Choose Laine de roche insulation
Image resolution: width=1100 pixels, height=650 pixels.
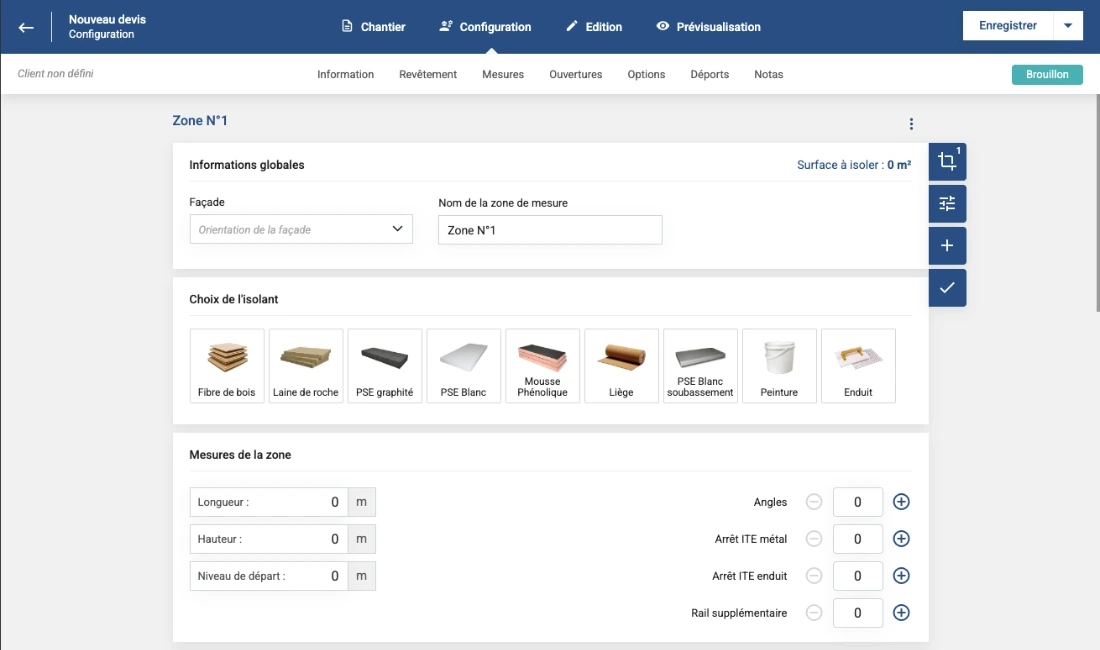306,366
